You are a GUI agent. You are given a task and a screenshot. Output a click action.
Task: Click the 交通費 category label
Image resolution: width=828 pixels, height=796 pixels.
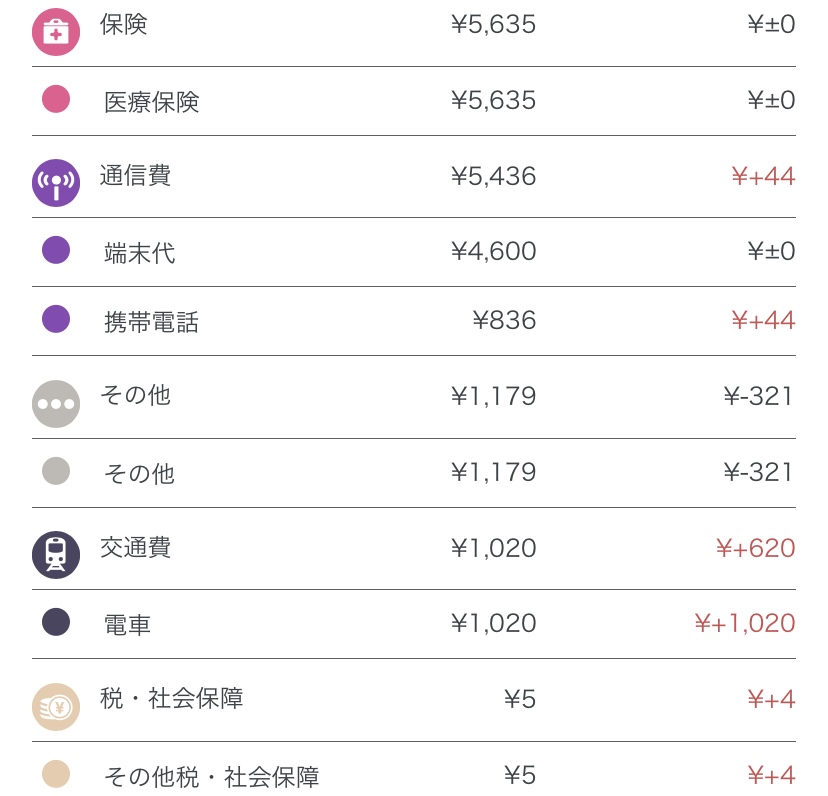136,548
